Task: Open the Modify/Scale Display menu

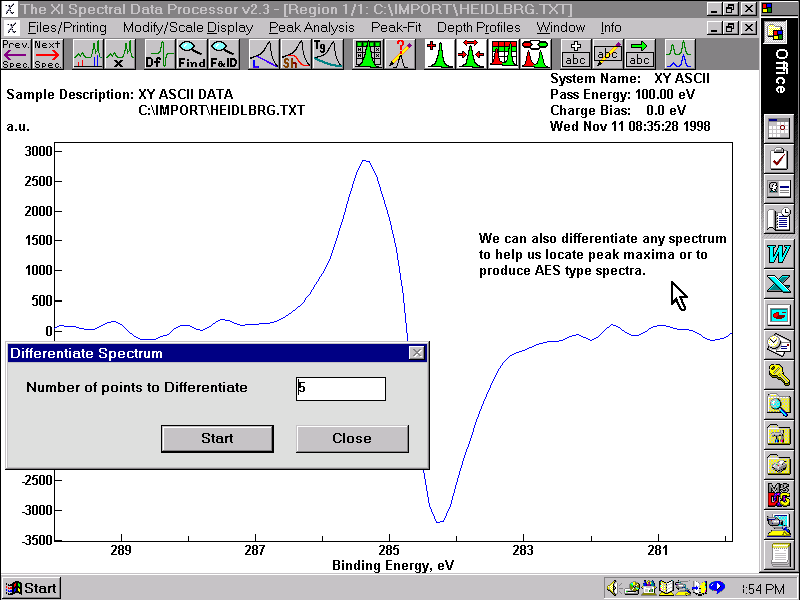Action: 187,27
